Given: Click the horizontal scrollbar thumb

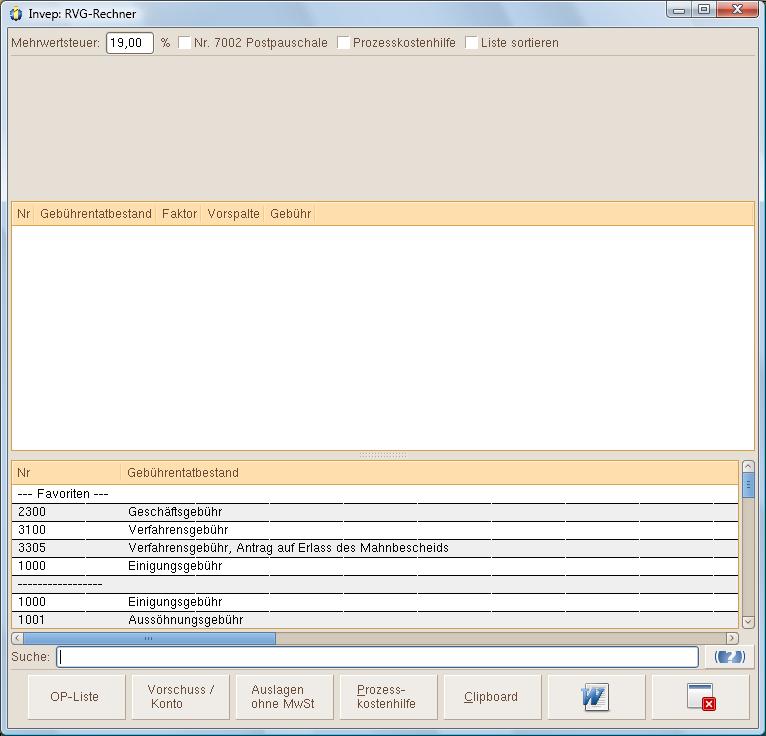Looking at the screenshot, I should pos(149,638).
